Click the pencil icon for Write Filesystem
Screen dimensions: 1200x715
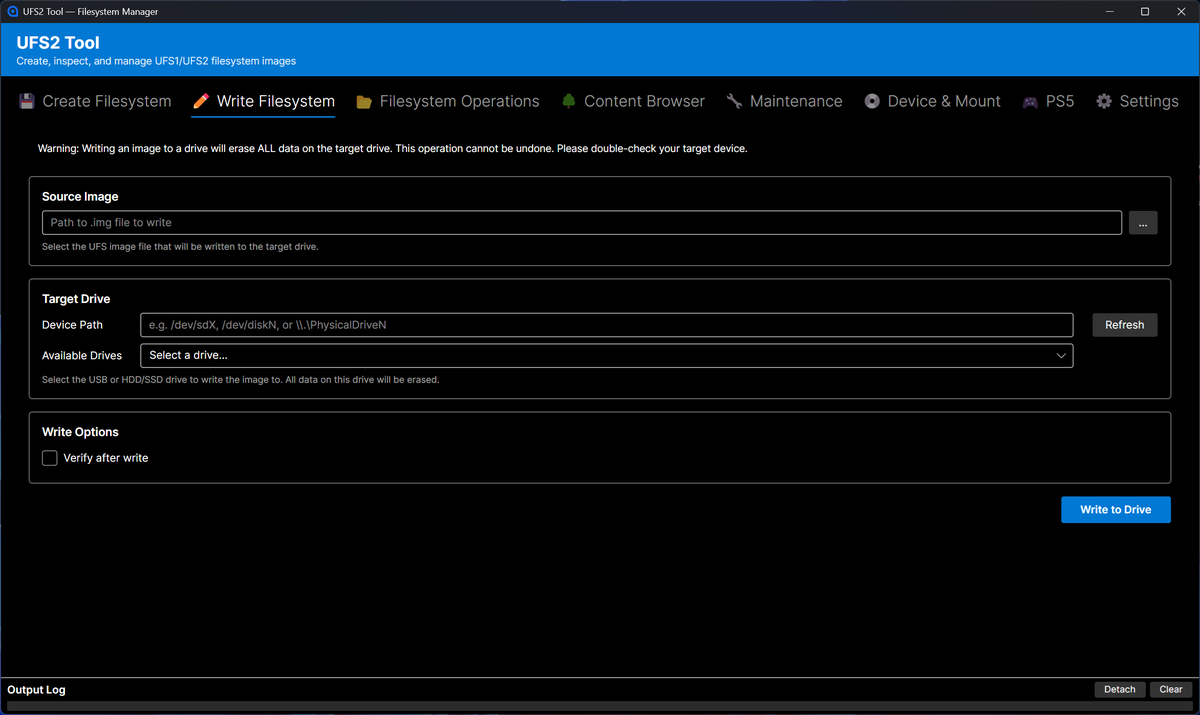pos(201,101)
